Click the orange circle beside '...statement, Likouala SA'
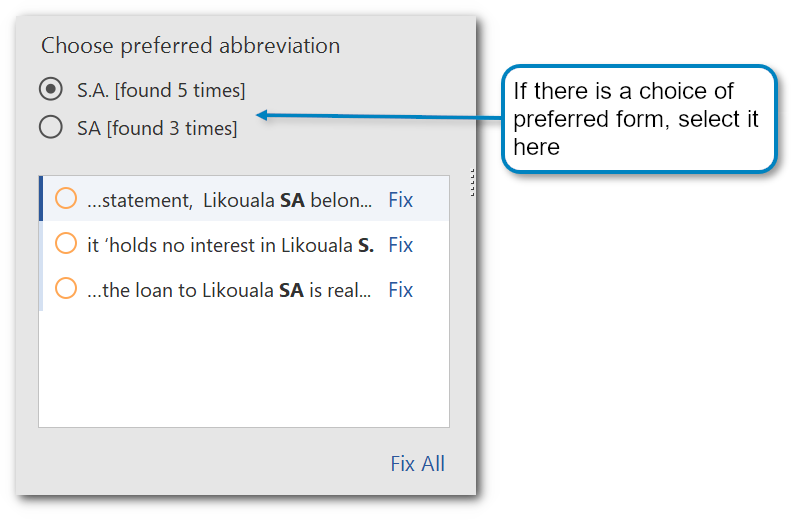 66,199
